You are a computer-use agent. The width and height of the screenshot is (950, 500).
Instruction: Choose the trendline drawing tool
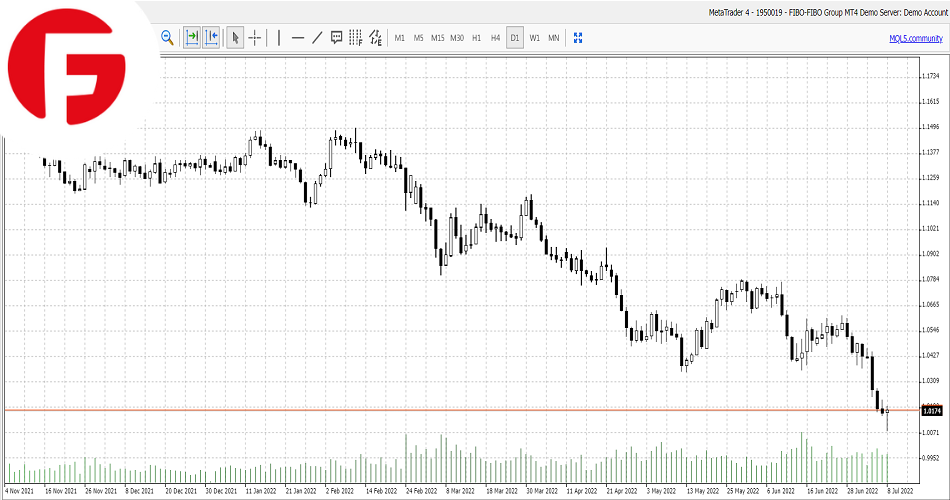(317, 38)
